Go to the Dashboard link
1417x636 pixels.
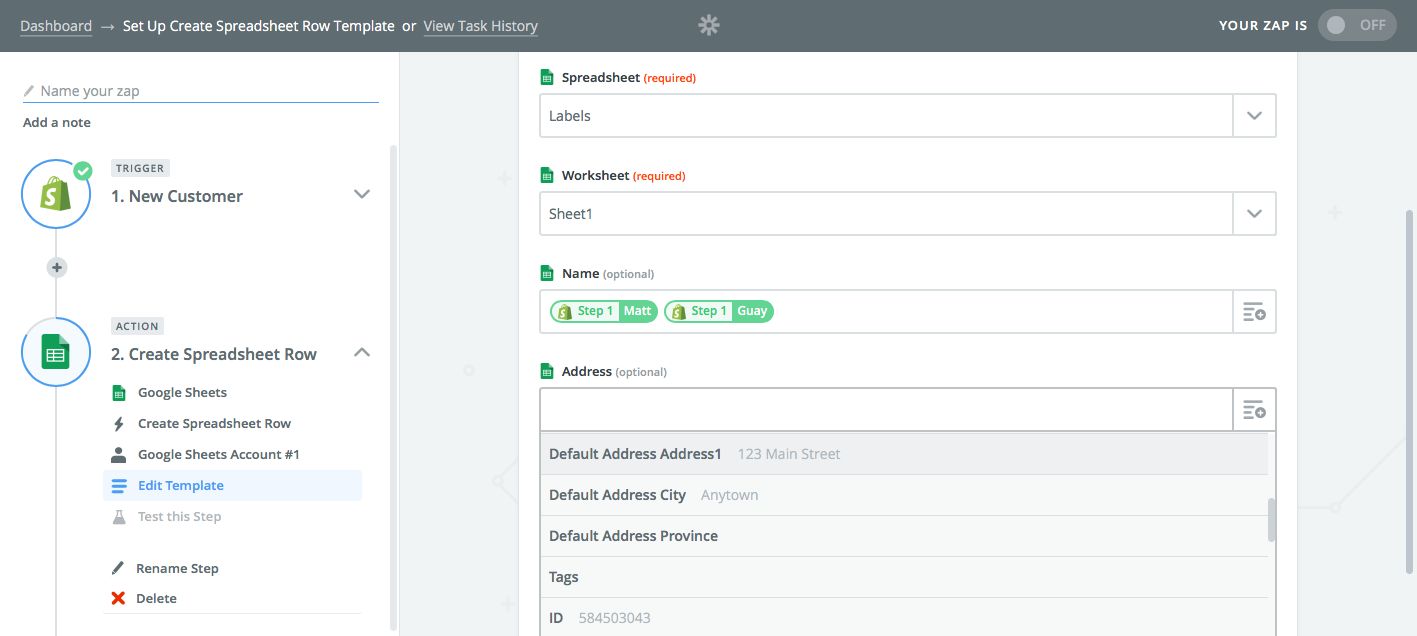point(56,26)
